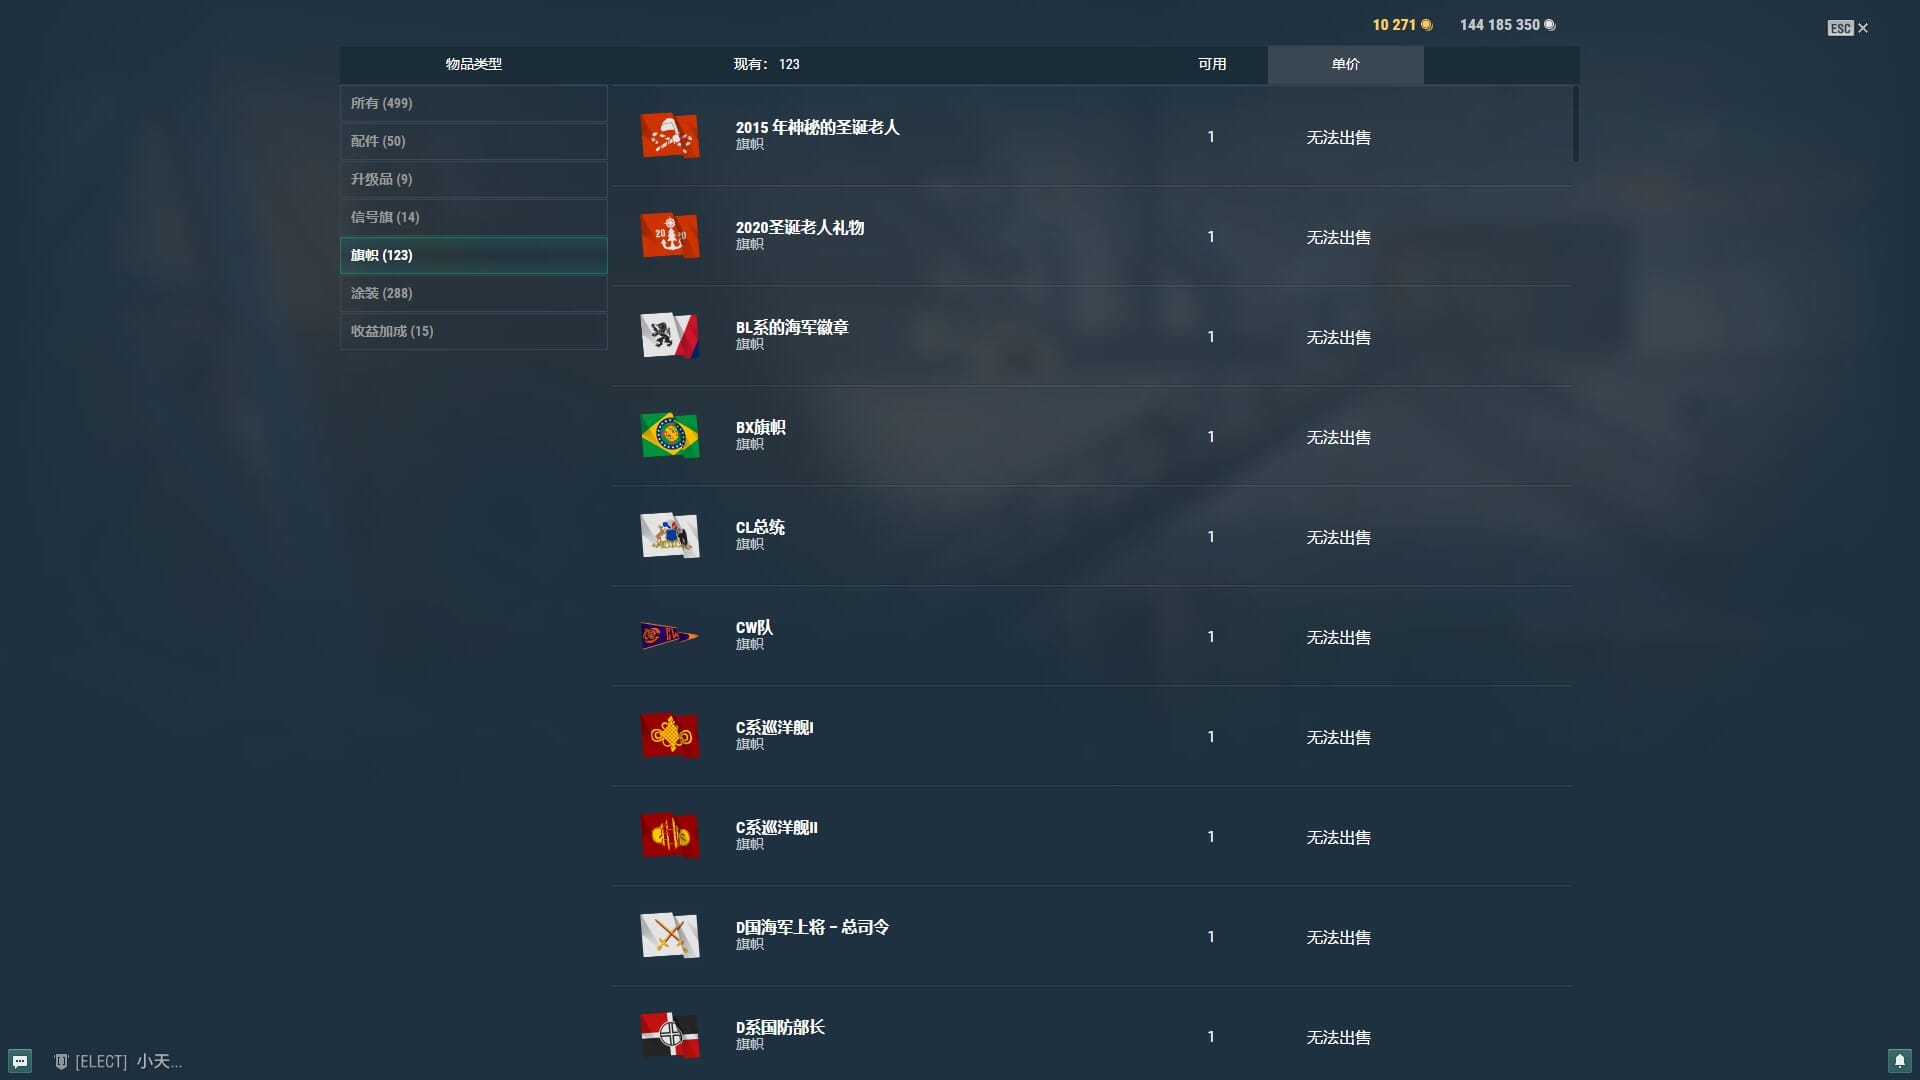The height and width of the screenshot is (1080, 1920).
Task: Select the D国海军上将 crossed batons flag
Action: [x=669, y=936]
